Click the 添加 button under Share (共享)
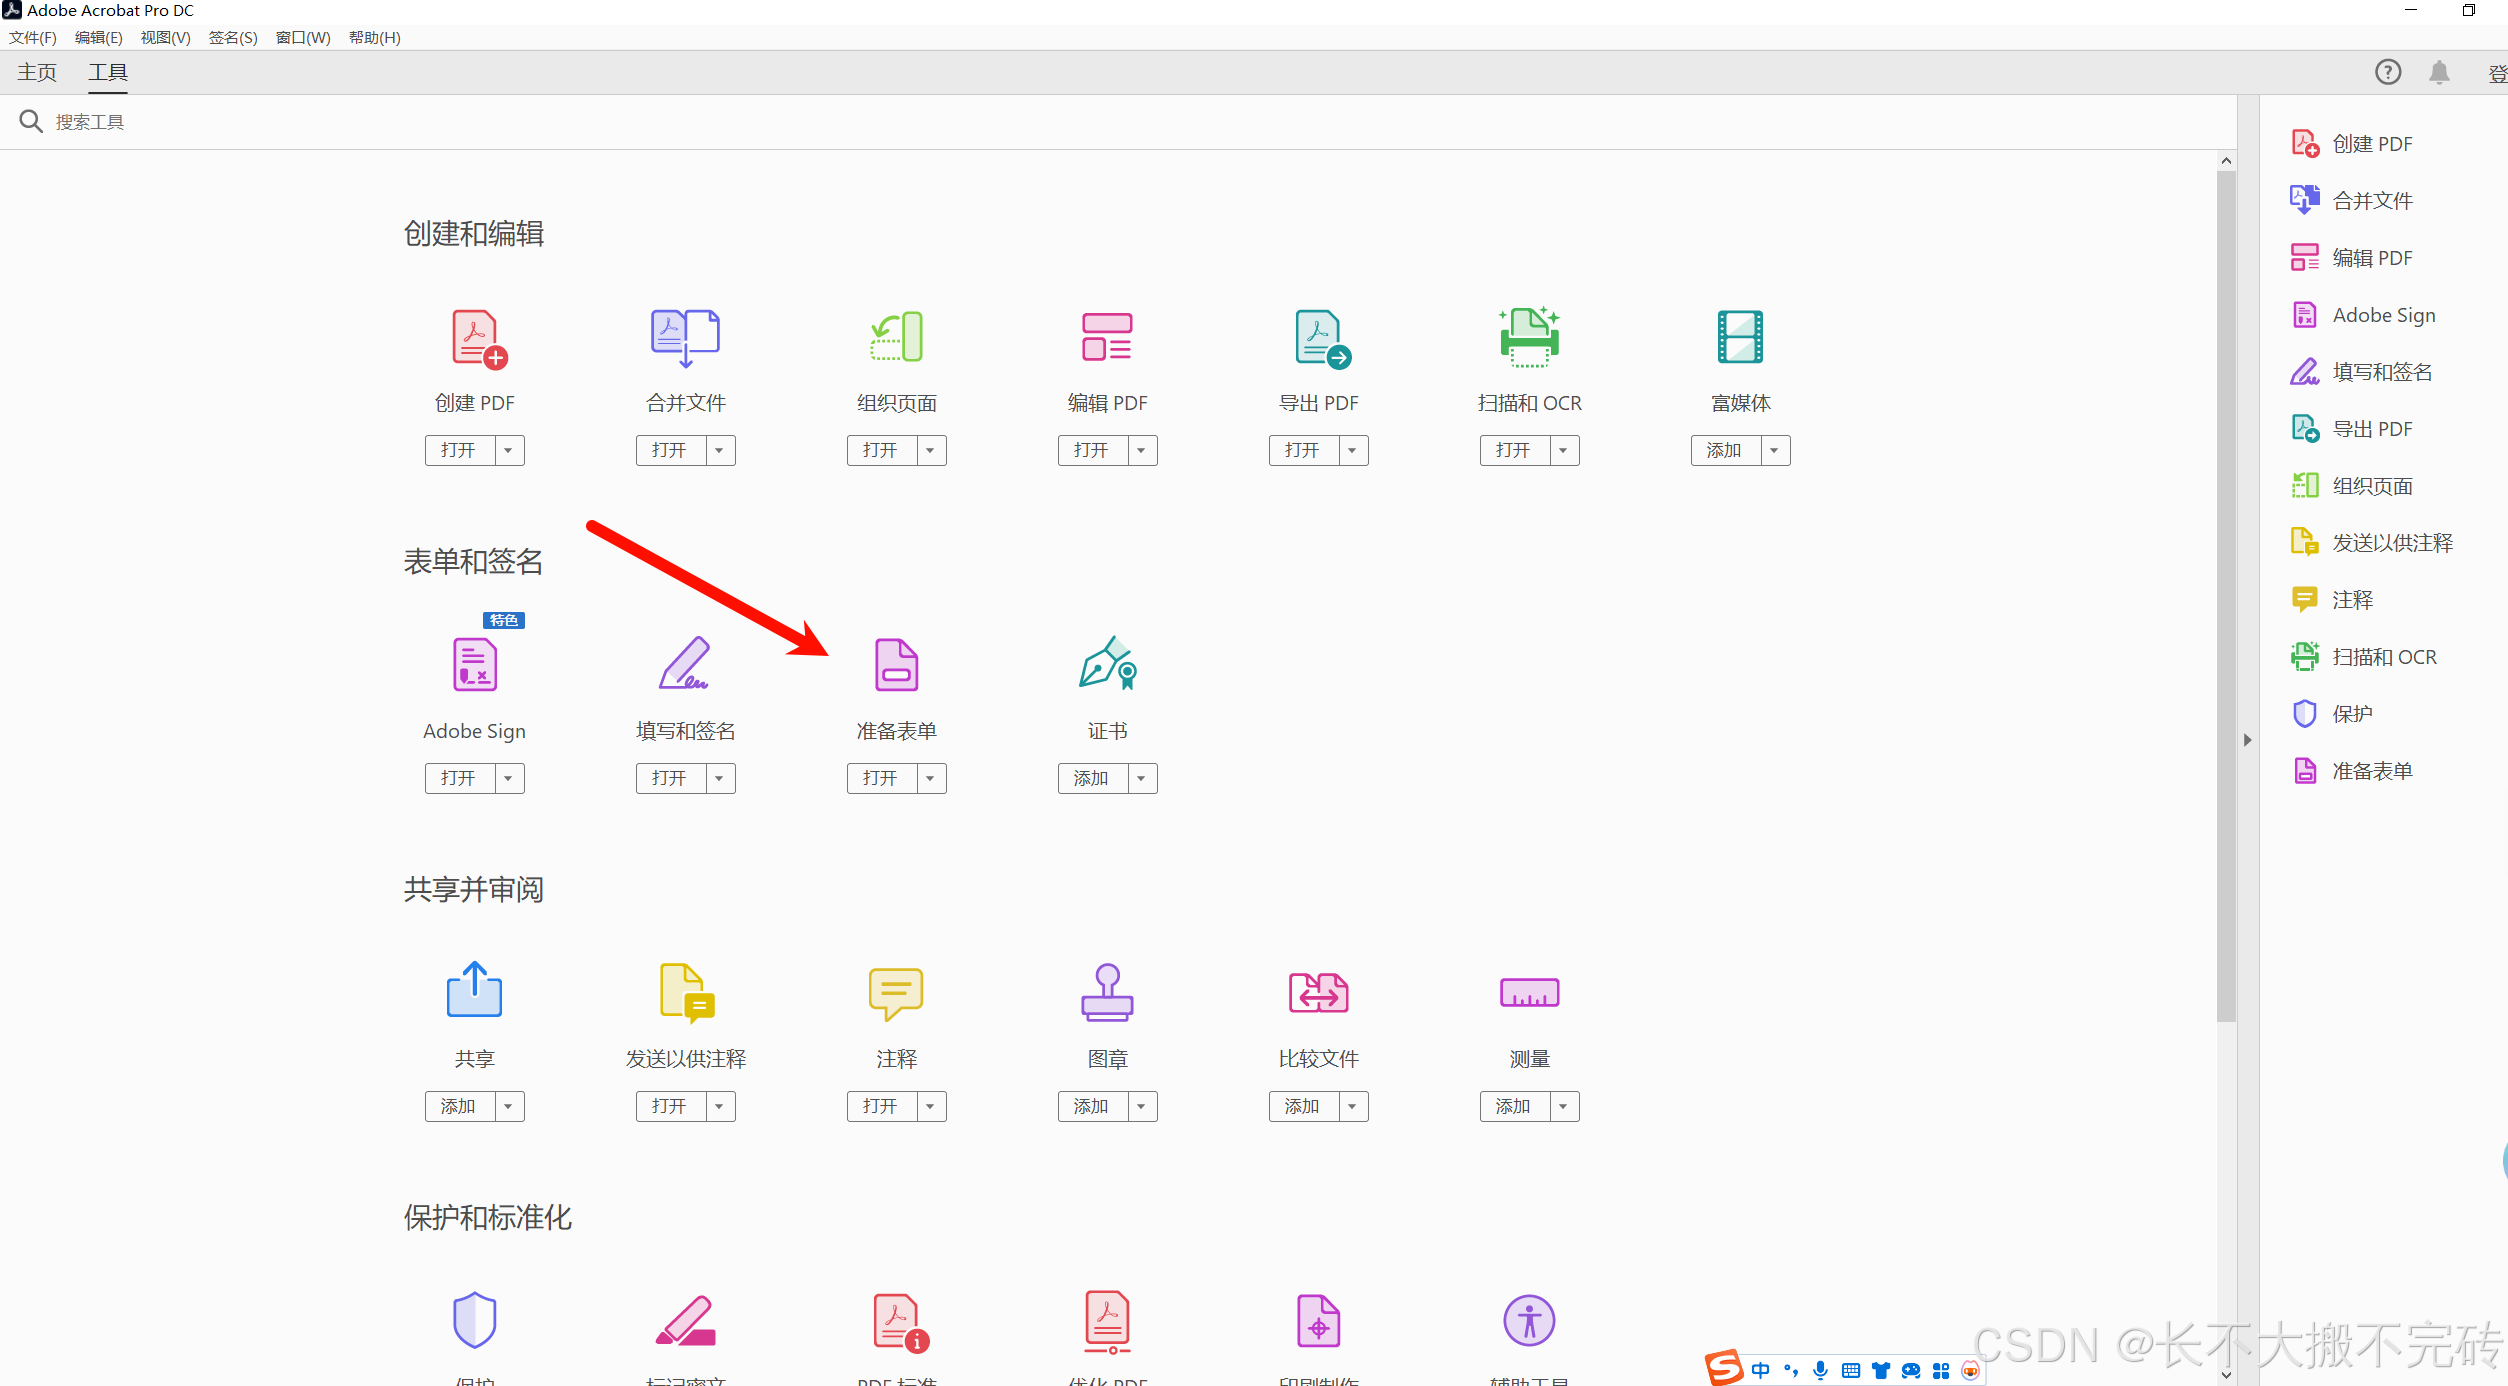The image size is (2508, 1386). 459,1106
